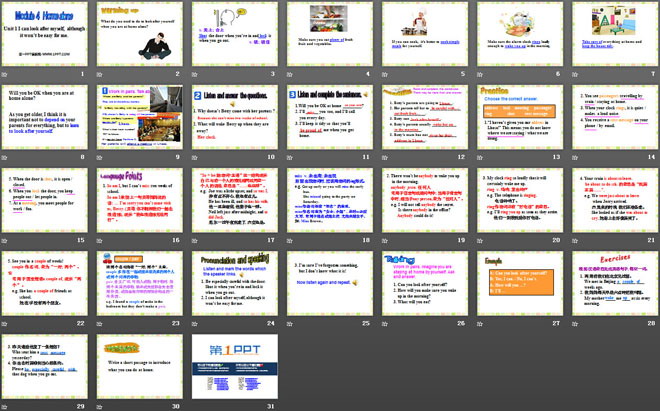Select slide 19 'There won't be anybody'
The height and width of the screenshot is (411, 660).
(425, 200)
